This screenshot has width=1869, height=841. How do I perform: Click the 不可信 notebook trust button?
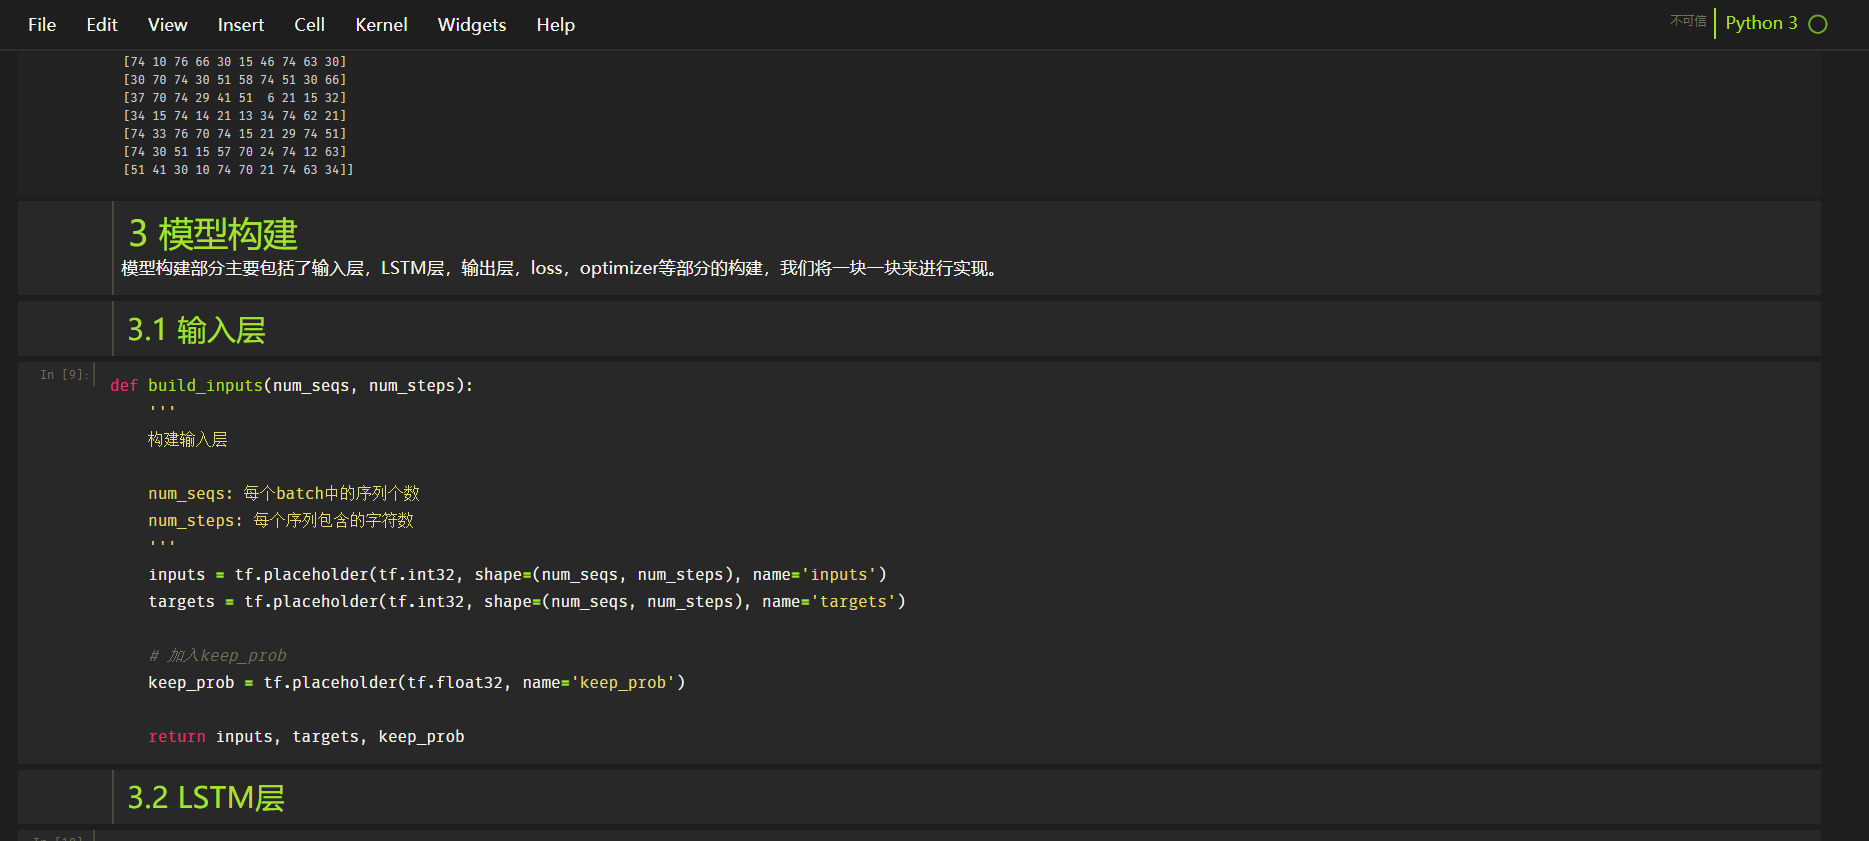pyautogui.click(x=1688, y=21)
